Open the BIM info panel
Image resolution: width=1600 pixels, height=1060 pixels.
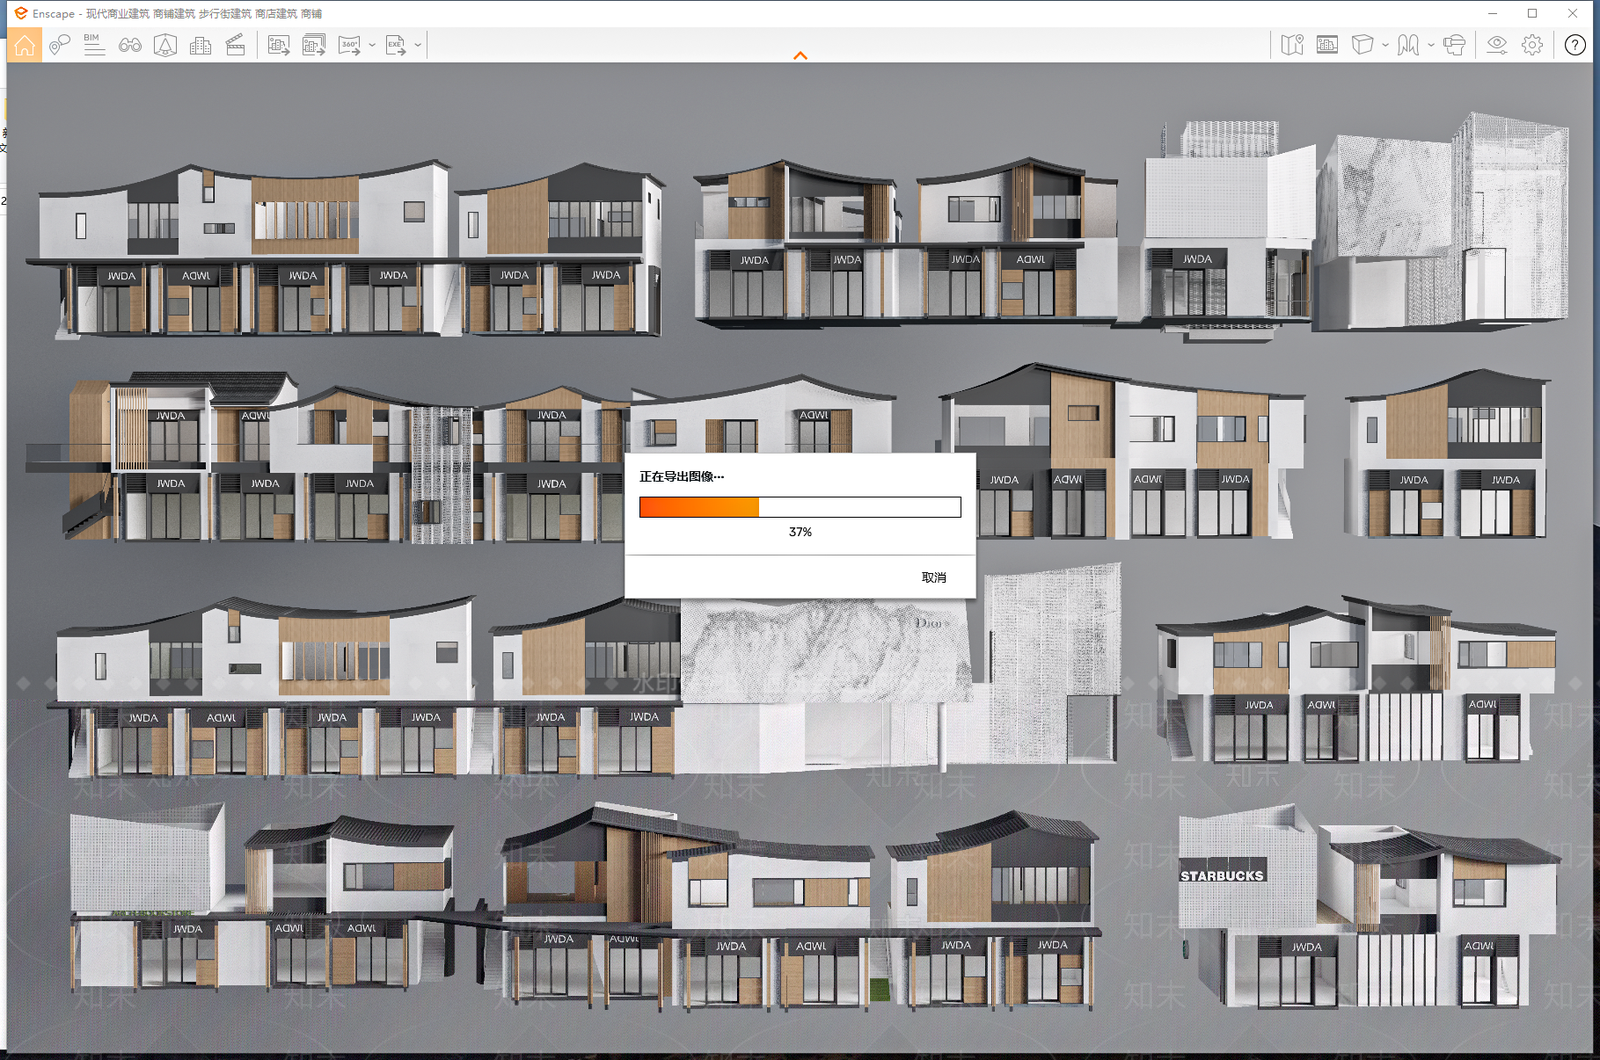pyautogui.click(x=94, y=45)
